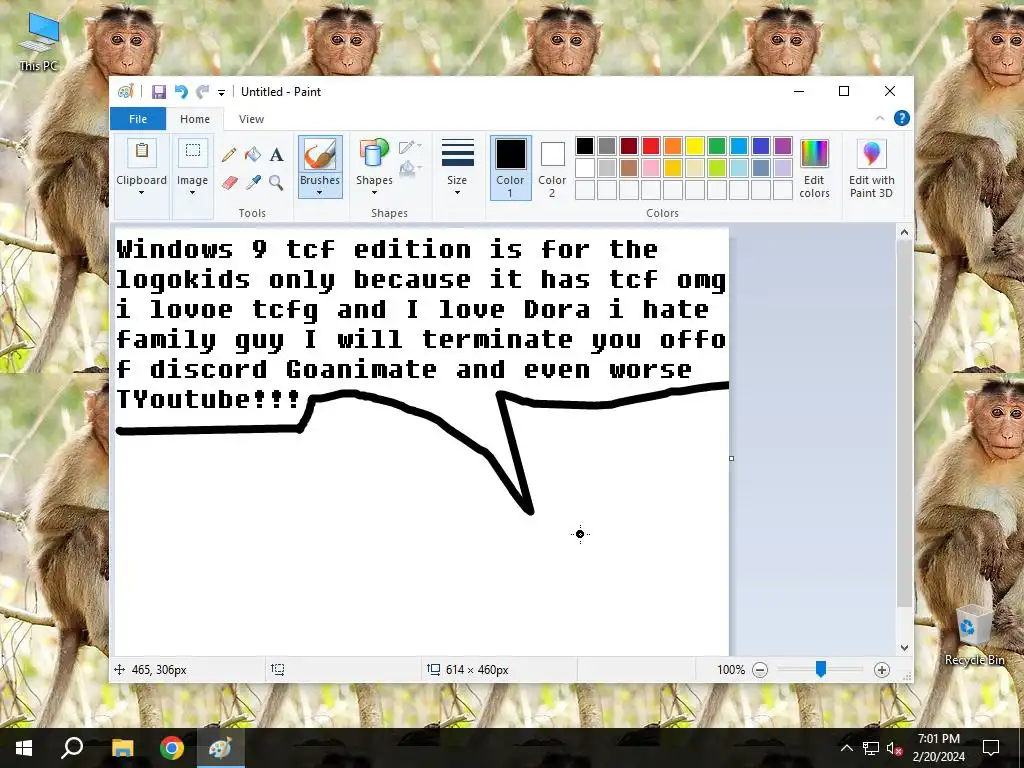Pick the dark red color swatch

coord(629,146)
